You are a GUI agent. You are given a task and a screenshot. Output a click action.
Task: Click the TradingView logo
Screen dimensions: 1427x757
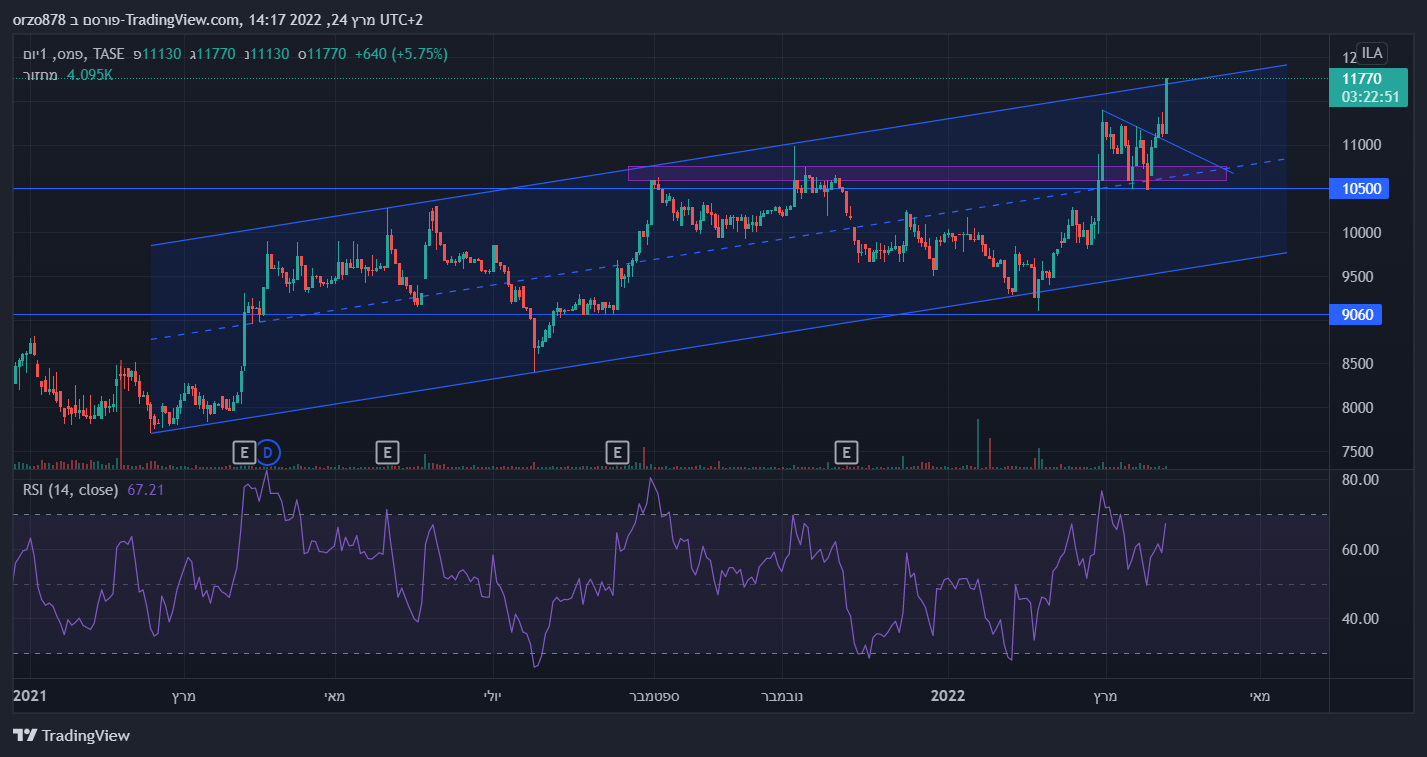[x=72, y=736]
